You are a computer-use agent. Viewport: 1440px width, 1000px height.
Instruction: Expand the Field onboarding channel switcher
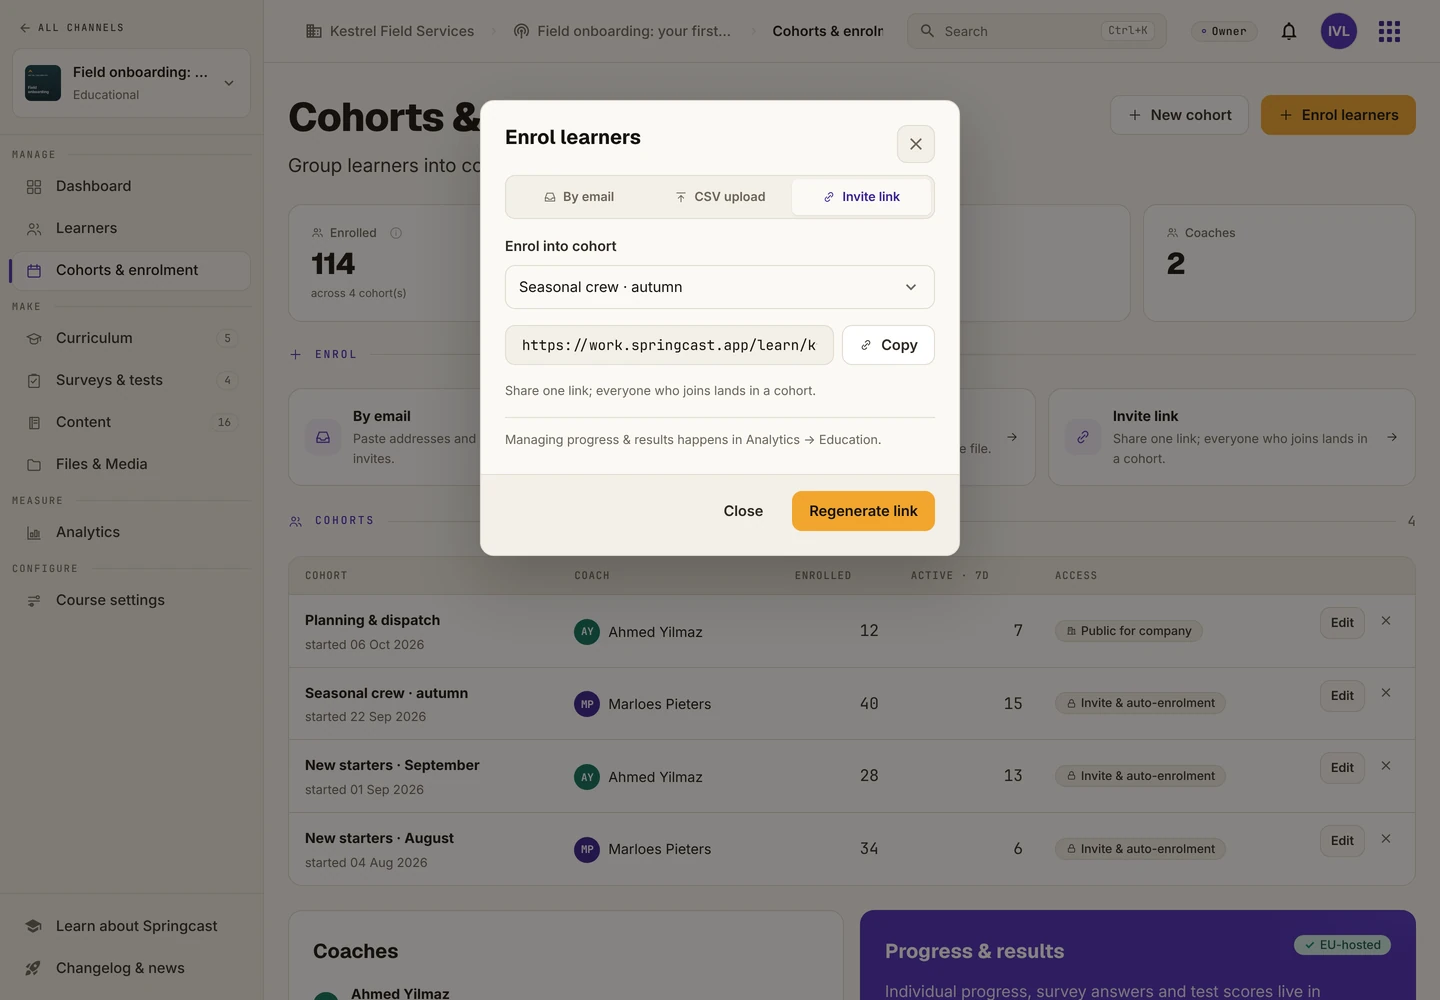point(131,83)
